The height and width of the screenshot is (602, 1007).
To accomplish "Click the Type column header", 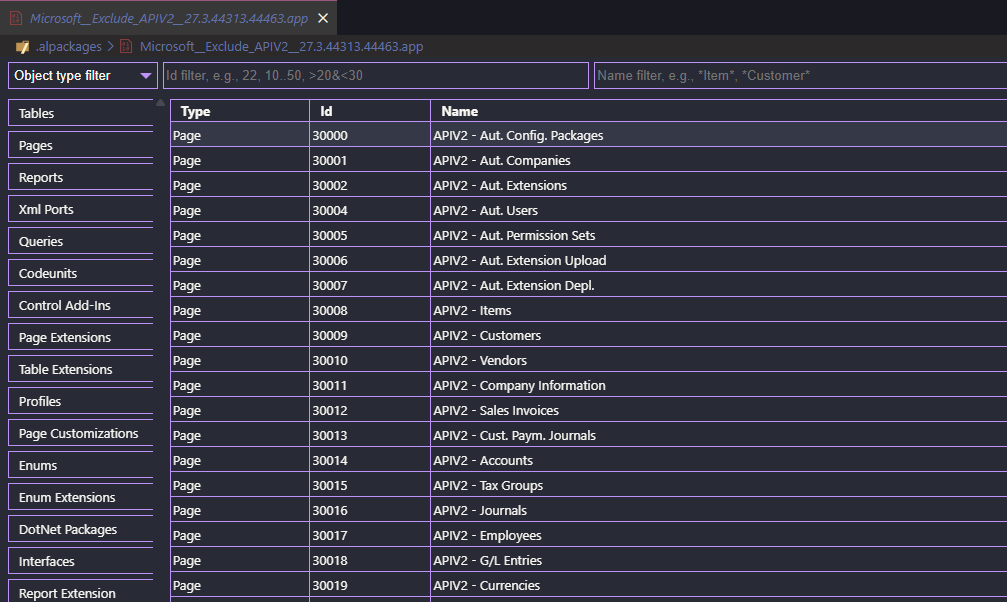I will [x=239, y=111].
